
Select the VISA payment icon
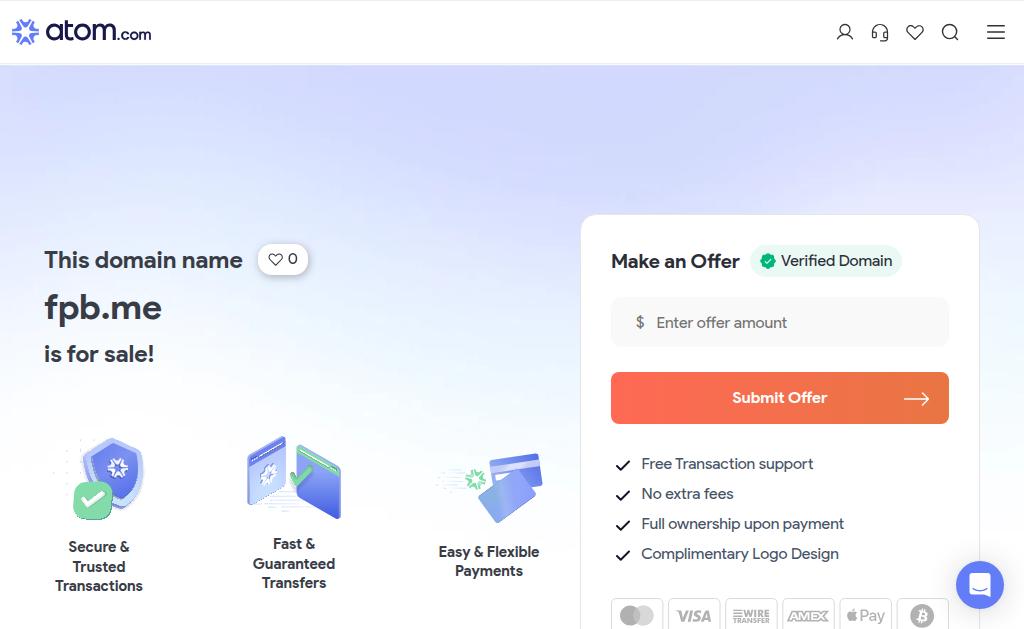click(694, 615)
